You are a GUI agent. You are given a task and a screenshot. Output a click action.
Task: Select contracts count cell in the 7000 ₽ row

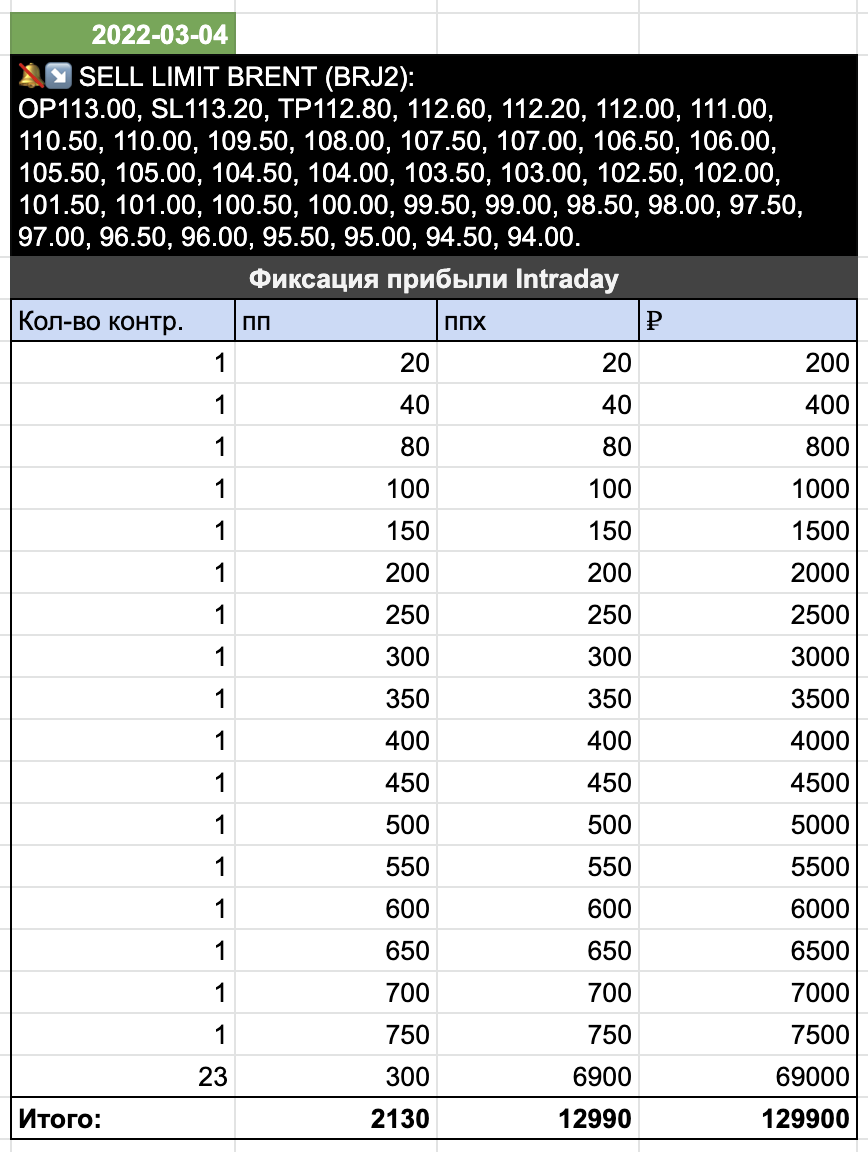click(x=123, y=992)
